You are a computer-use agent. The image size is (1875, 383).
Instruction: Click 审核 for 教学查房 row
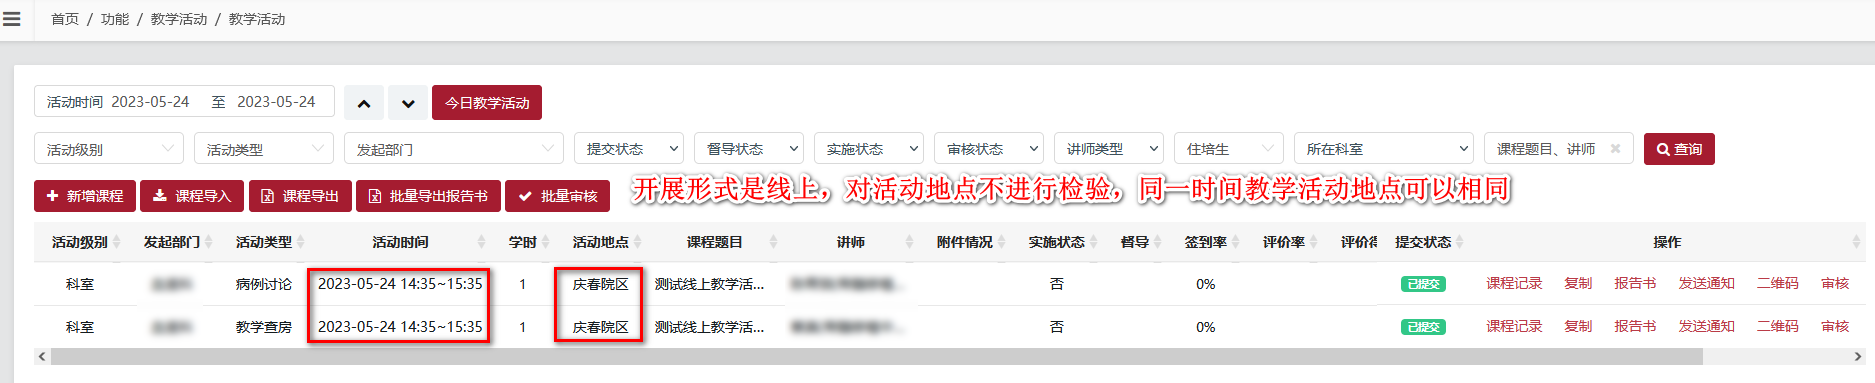1835,327
